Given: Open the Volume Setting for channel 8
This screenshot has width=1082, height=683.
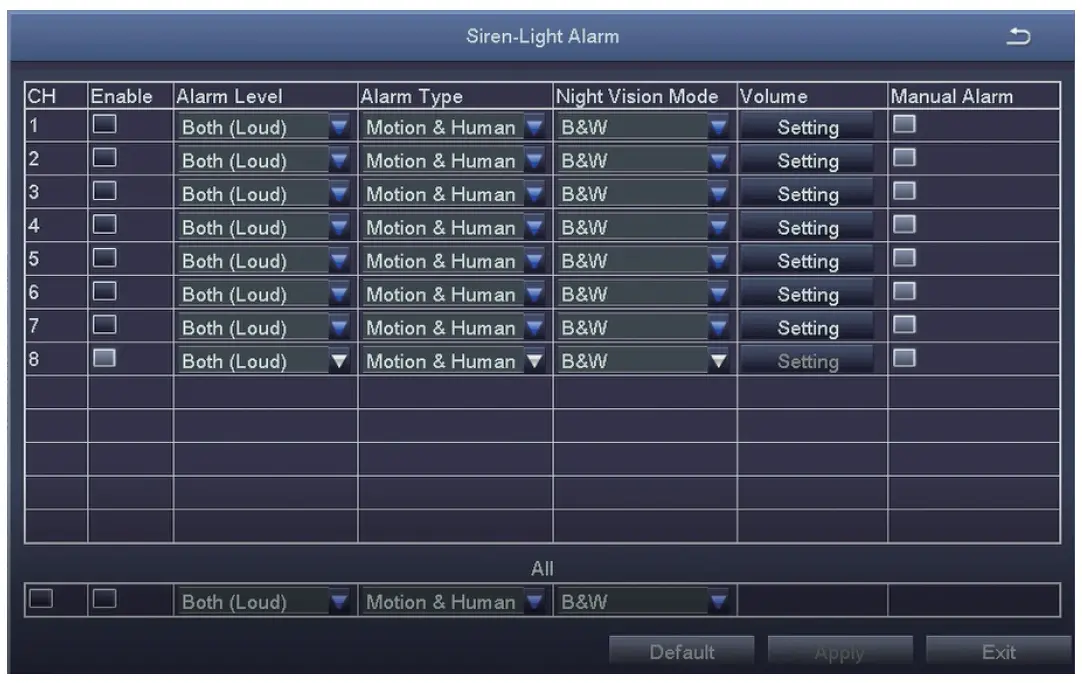Looking at the screenshot, I should point(808,361).
